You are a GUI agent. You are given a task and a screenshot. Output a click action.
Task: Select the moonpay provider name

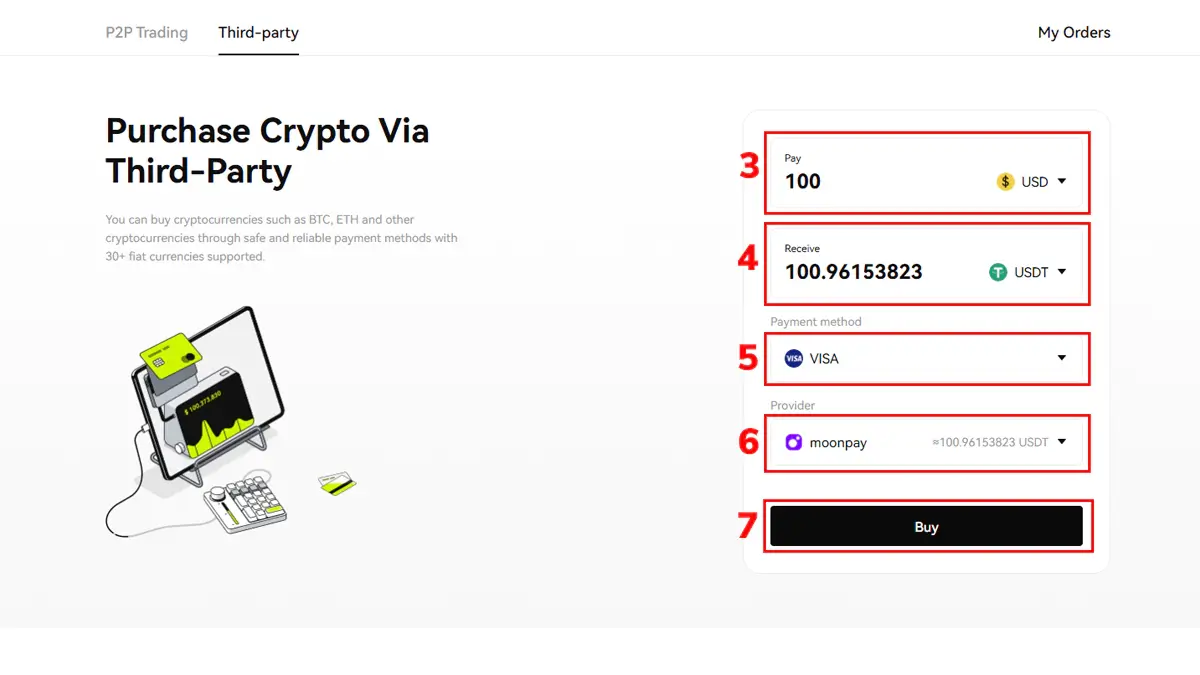[838, 443]
